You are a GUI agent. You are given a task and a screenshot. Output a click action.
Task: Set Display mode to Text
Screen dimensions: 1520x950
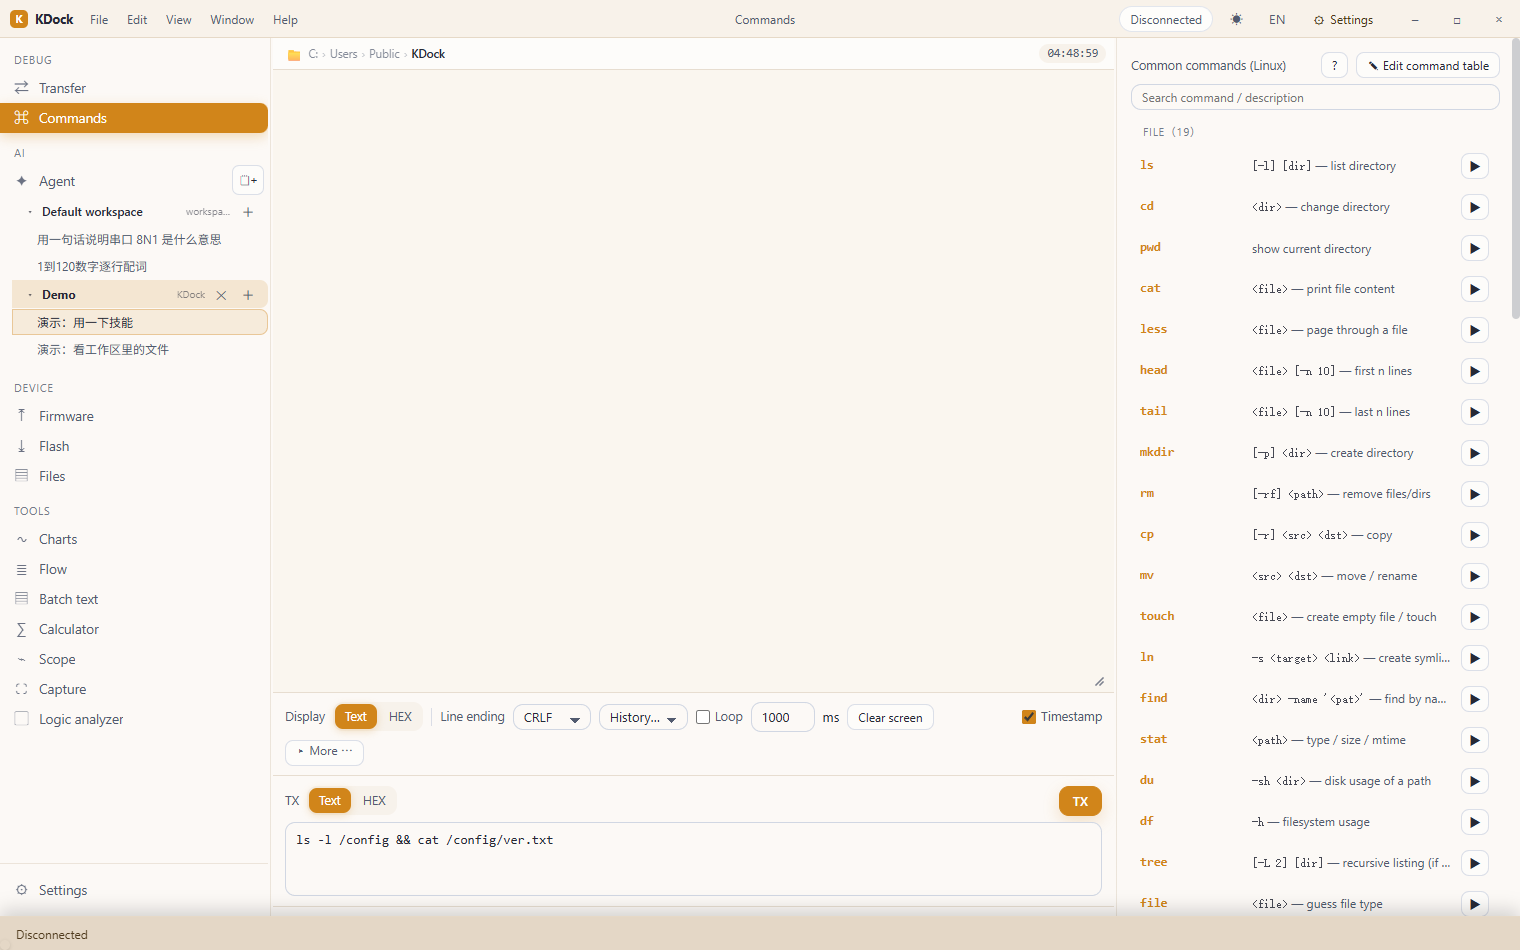tap(356, 717)
